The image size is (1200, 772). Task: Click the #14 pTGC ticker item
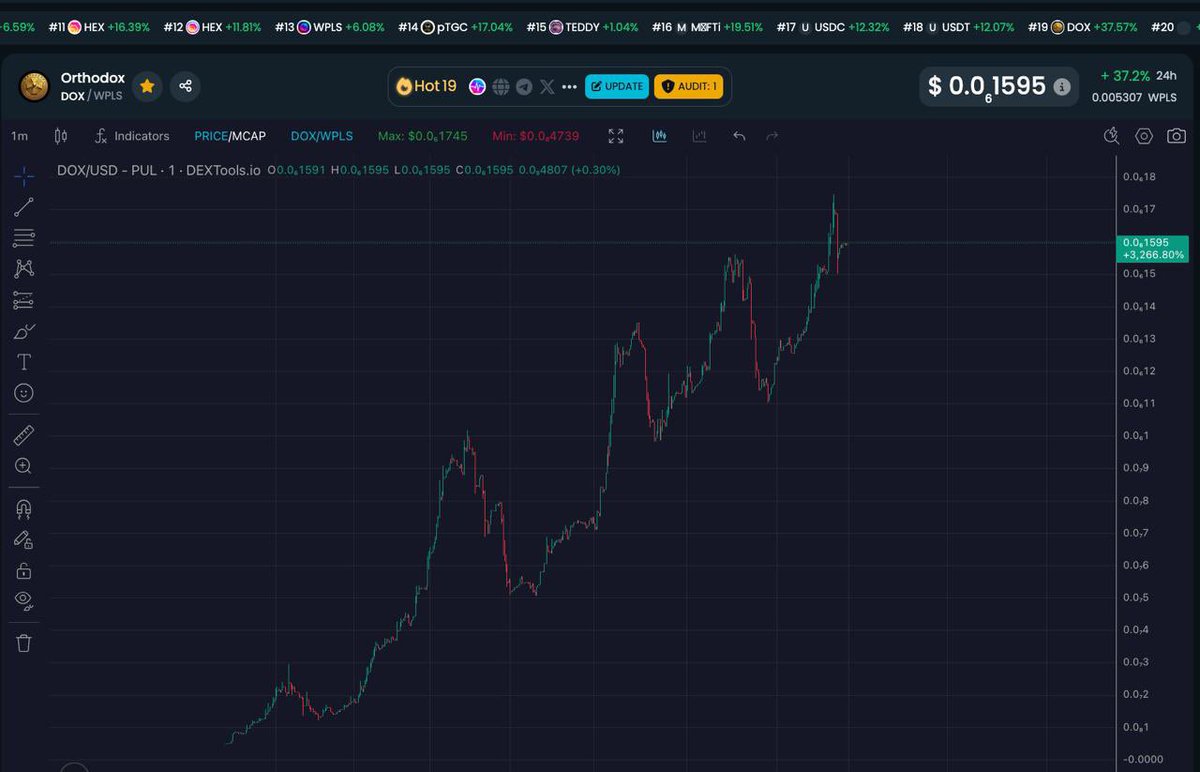tap(454, 27)
